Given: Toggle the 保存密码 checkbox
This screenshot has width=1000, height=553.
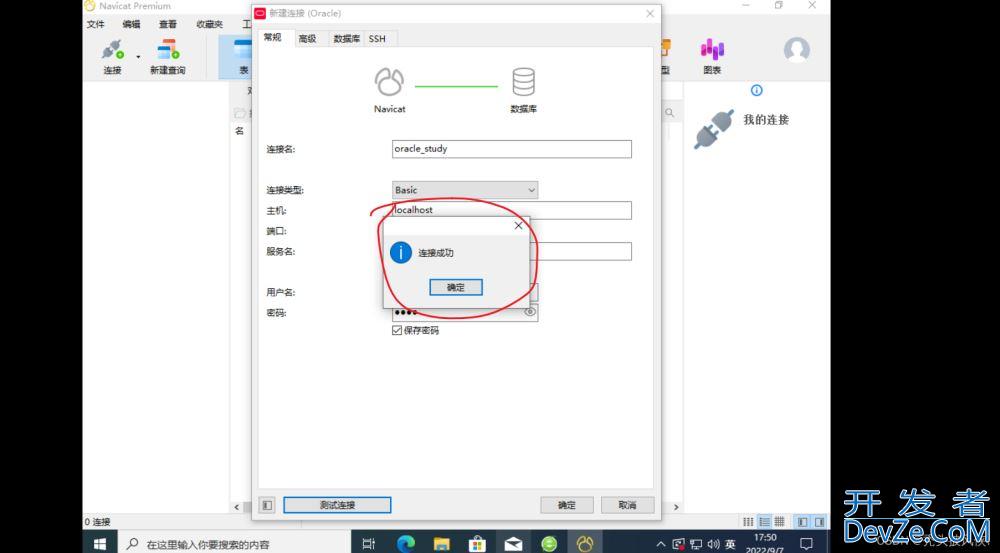Looking at the screenshot, I should point(397,330).
